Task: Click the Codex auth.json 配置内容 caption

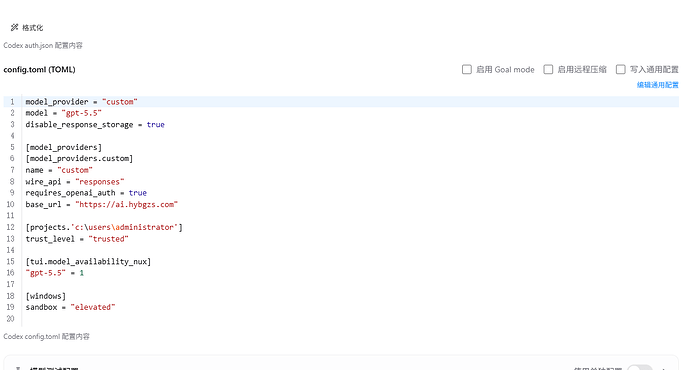Action: (x=43, y=45)
